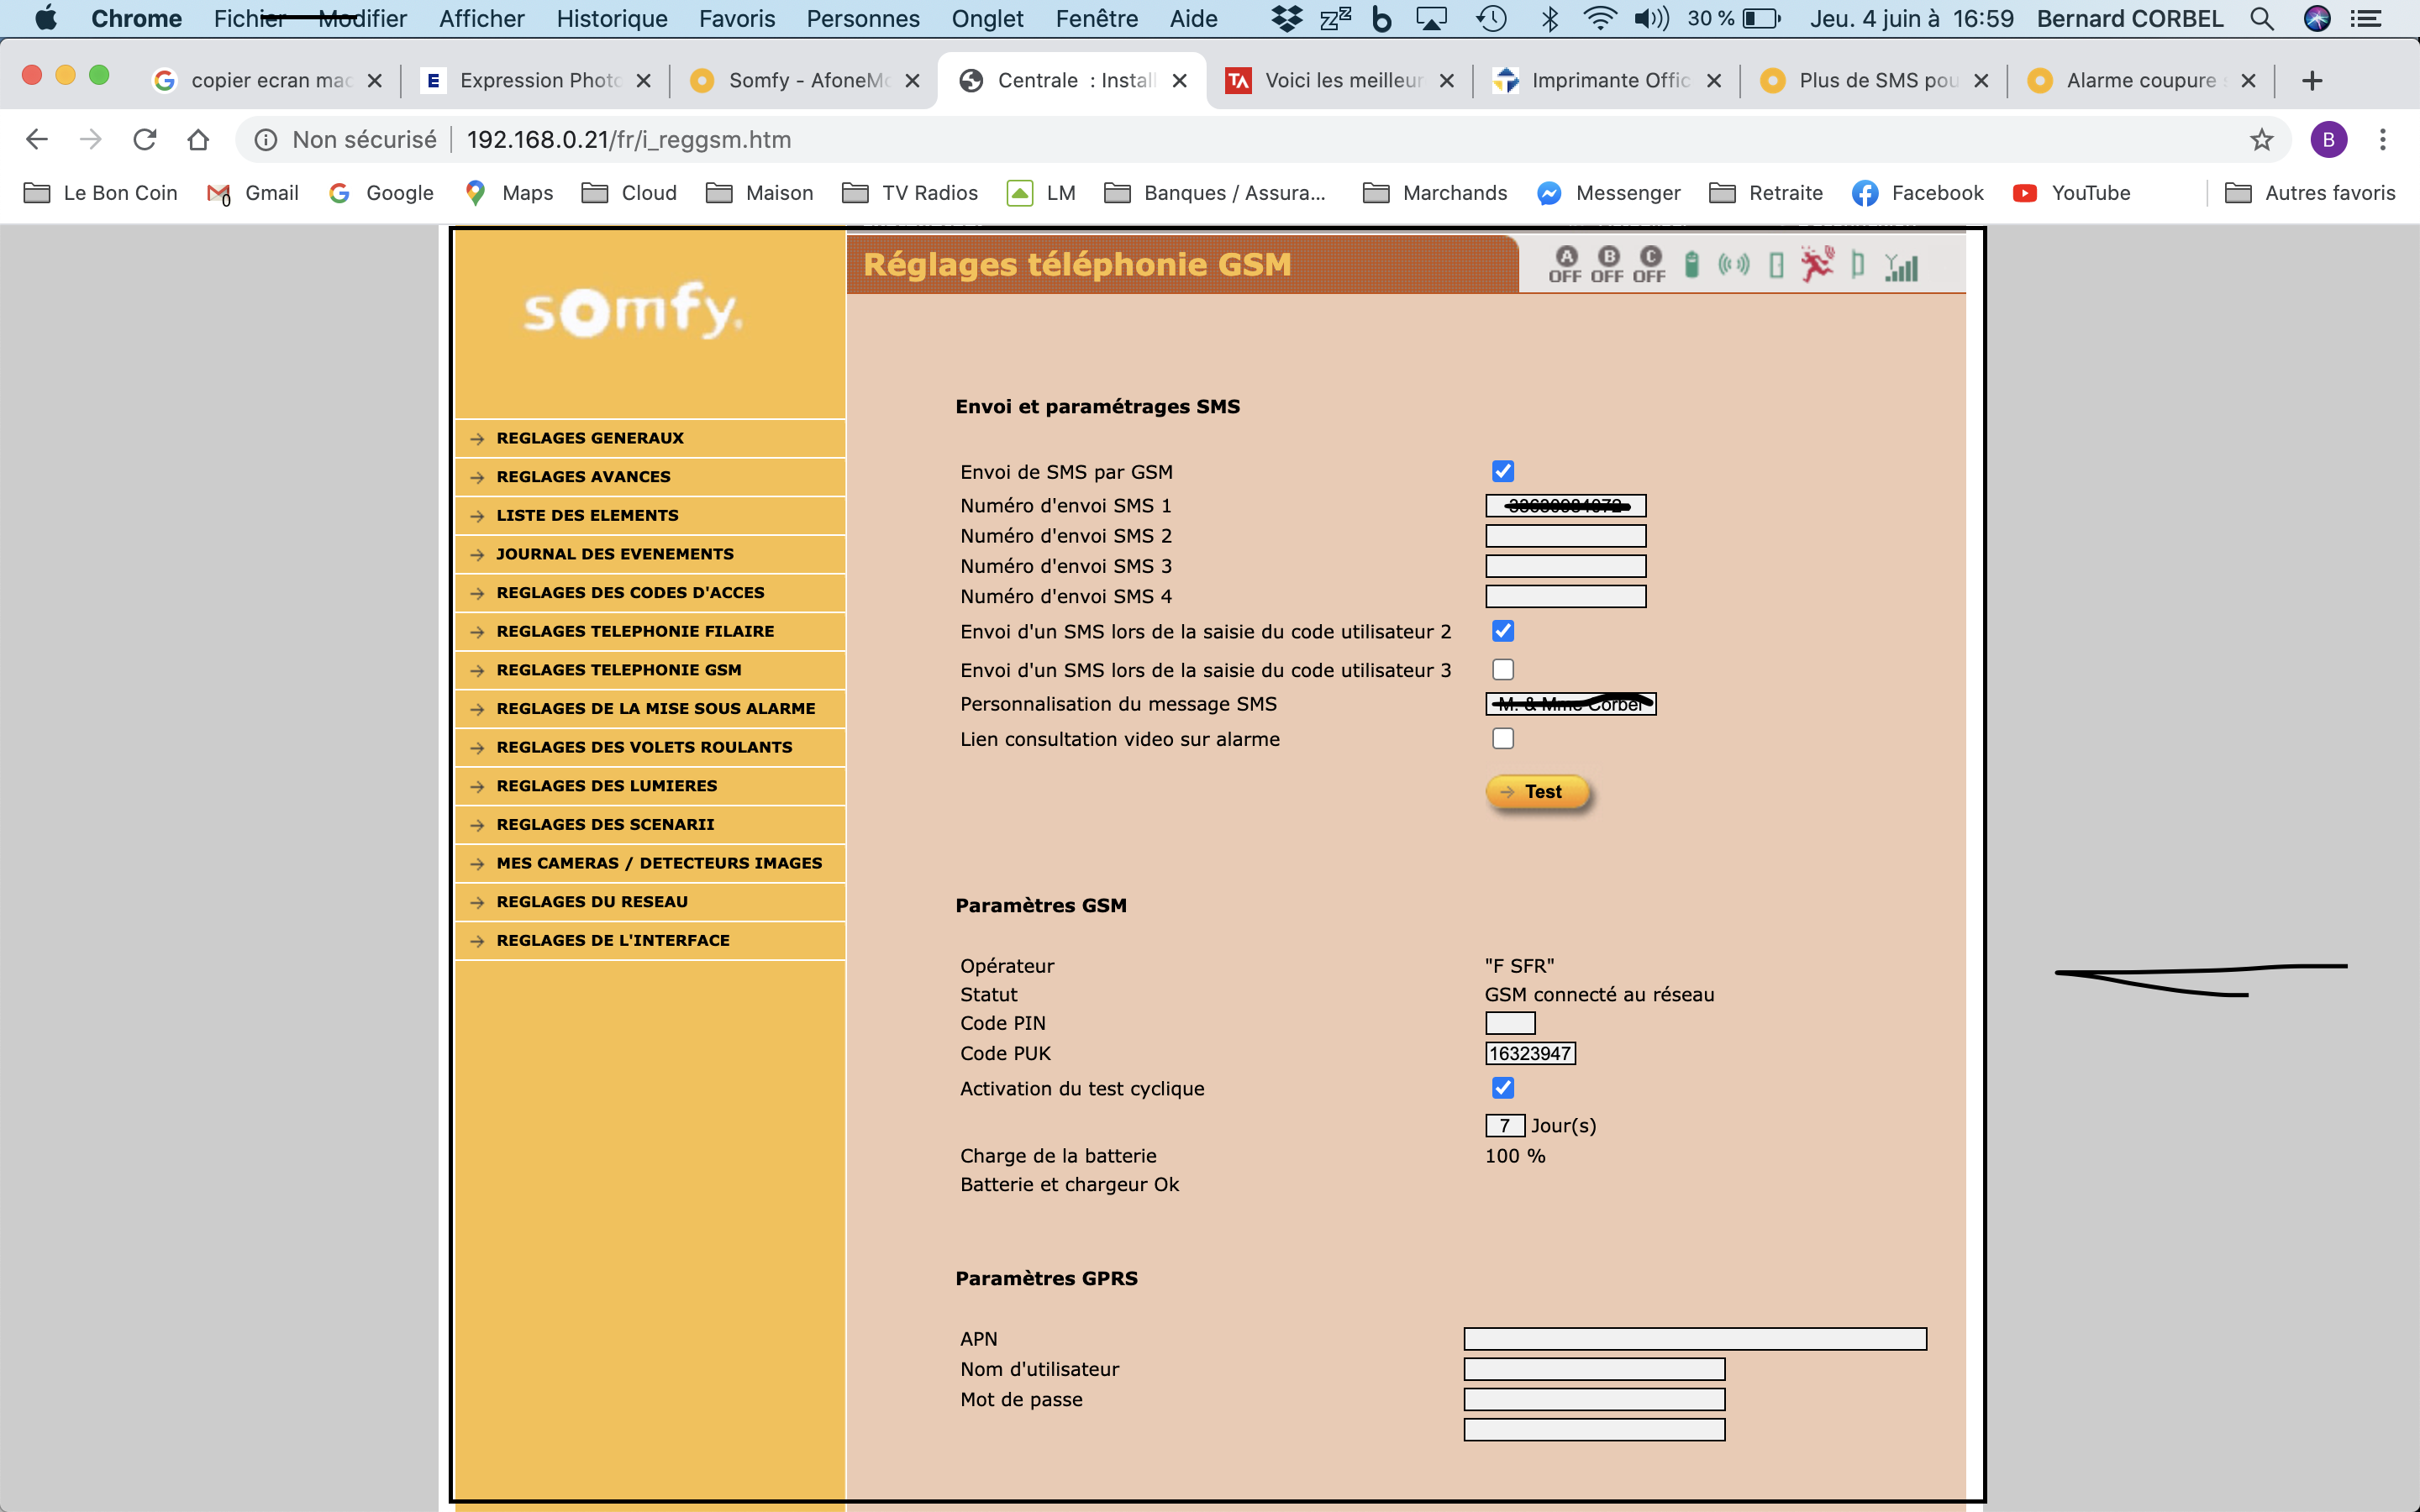2420x1512 pixels.
Task: Click the Code PUK field
Action: [1530, 1053]
